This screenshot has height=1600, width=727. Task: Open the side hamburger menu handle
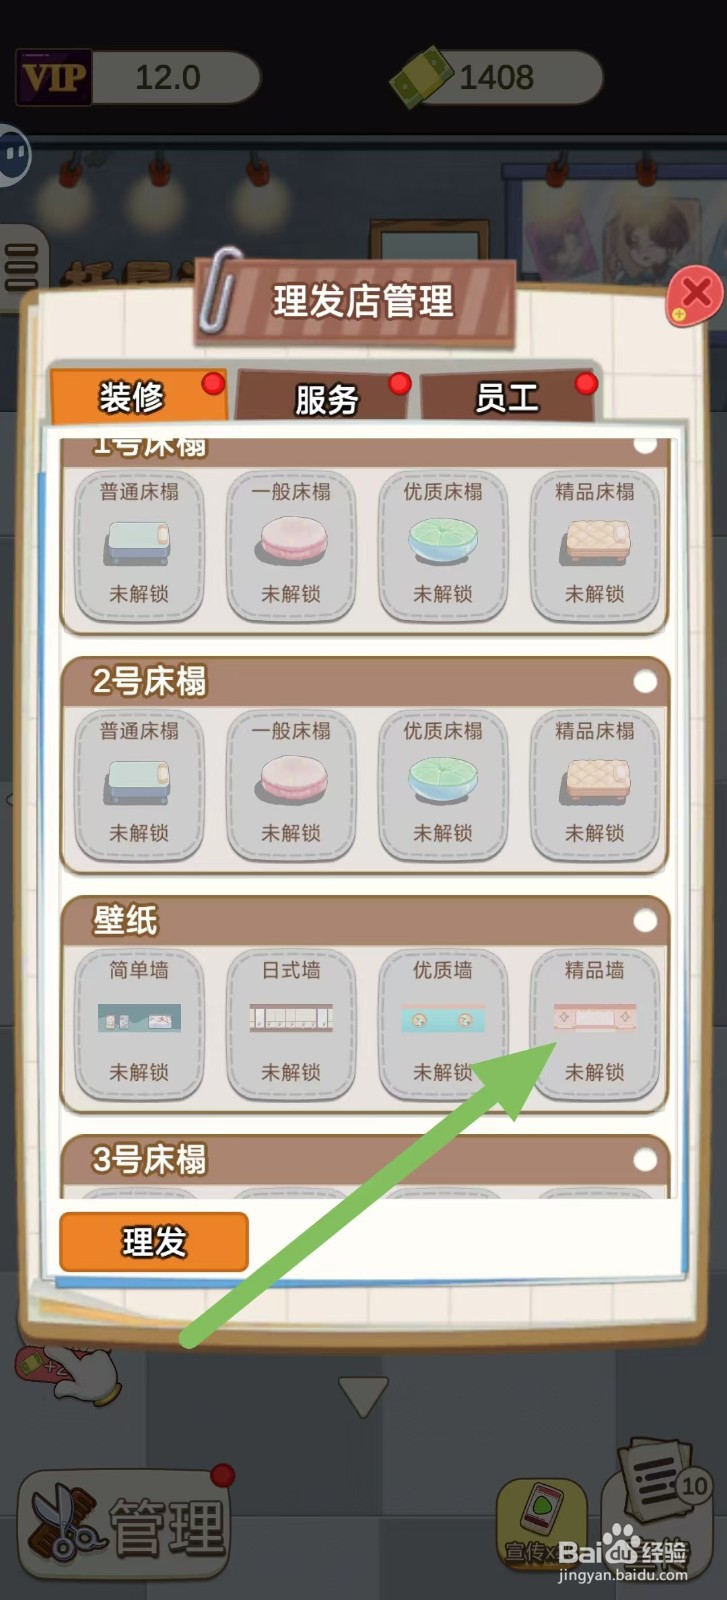(x=20, y=267)
